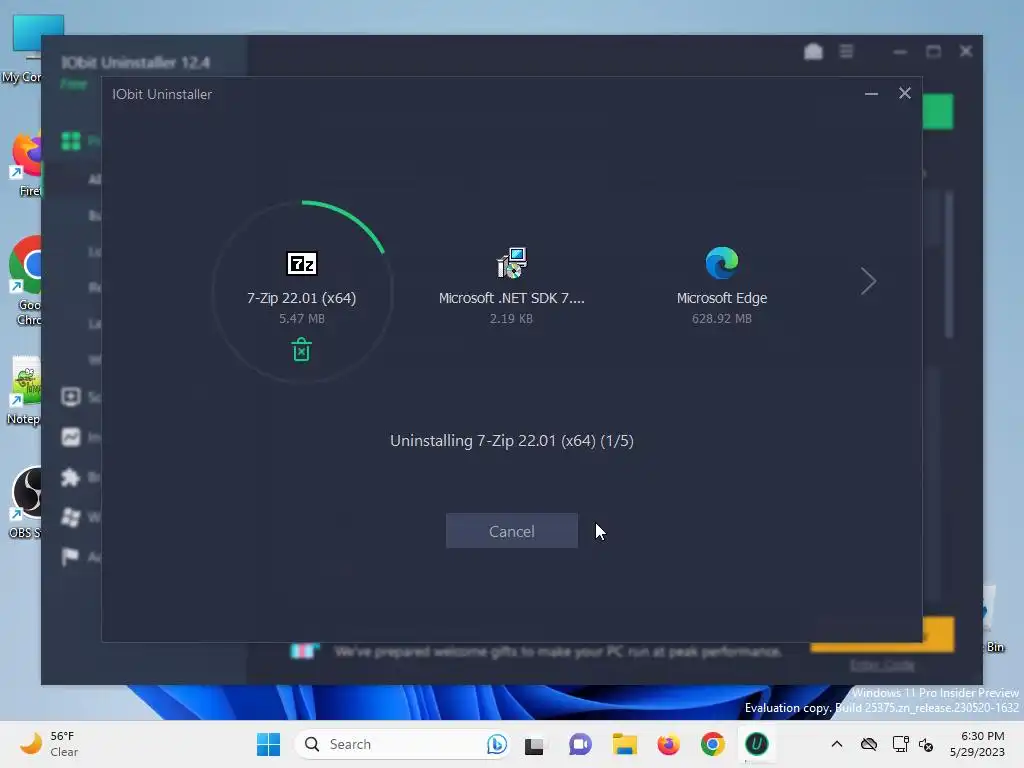
Task: Open weather widget showing 56°F Clear
Action: tap(49, 744)
